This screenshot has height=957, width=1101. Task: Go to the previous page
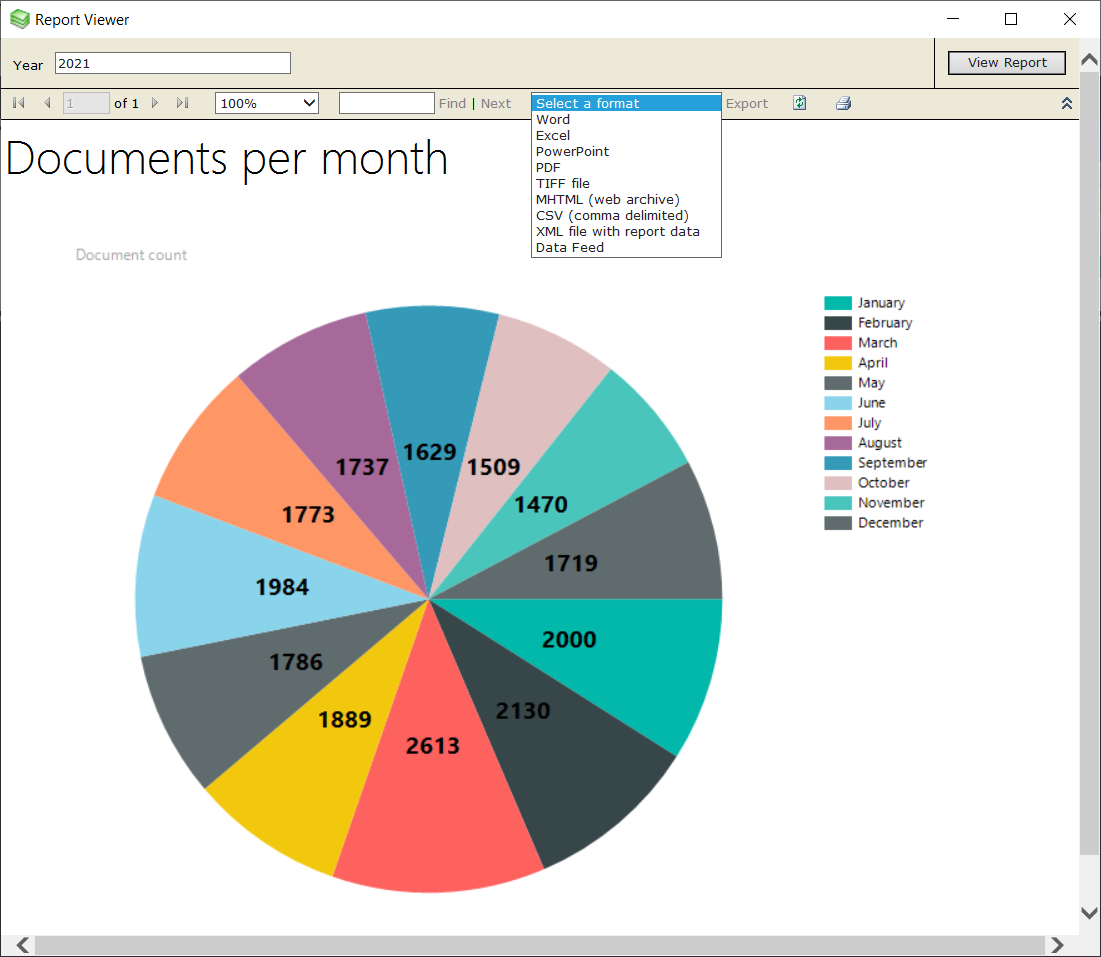coord(47,102)
